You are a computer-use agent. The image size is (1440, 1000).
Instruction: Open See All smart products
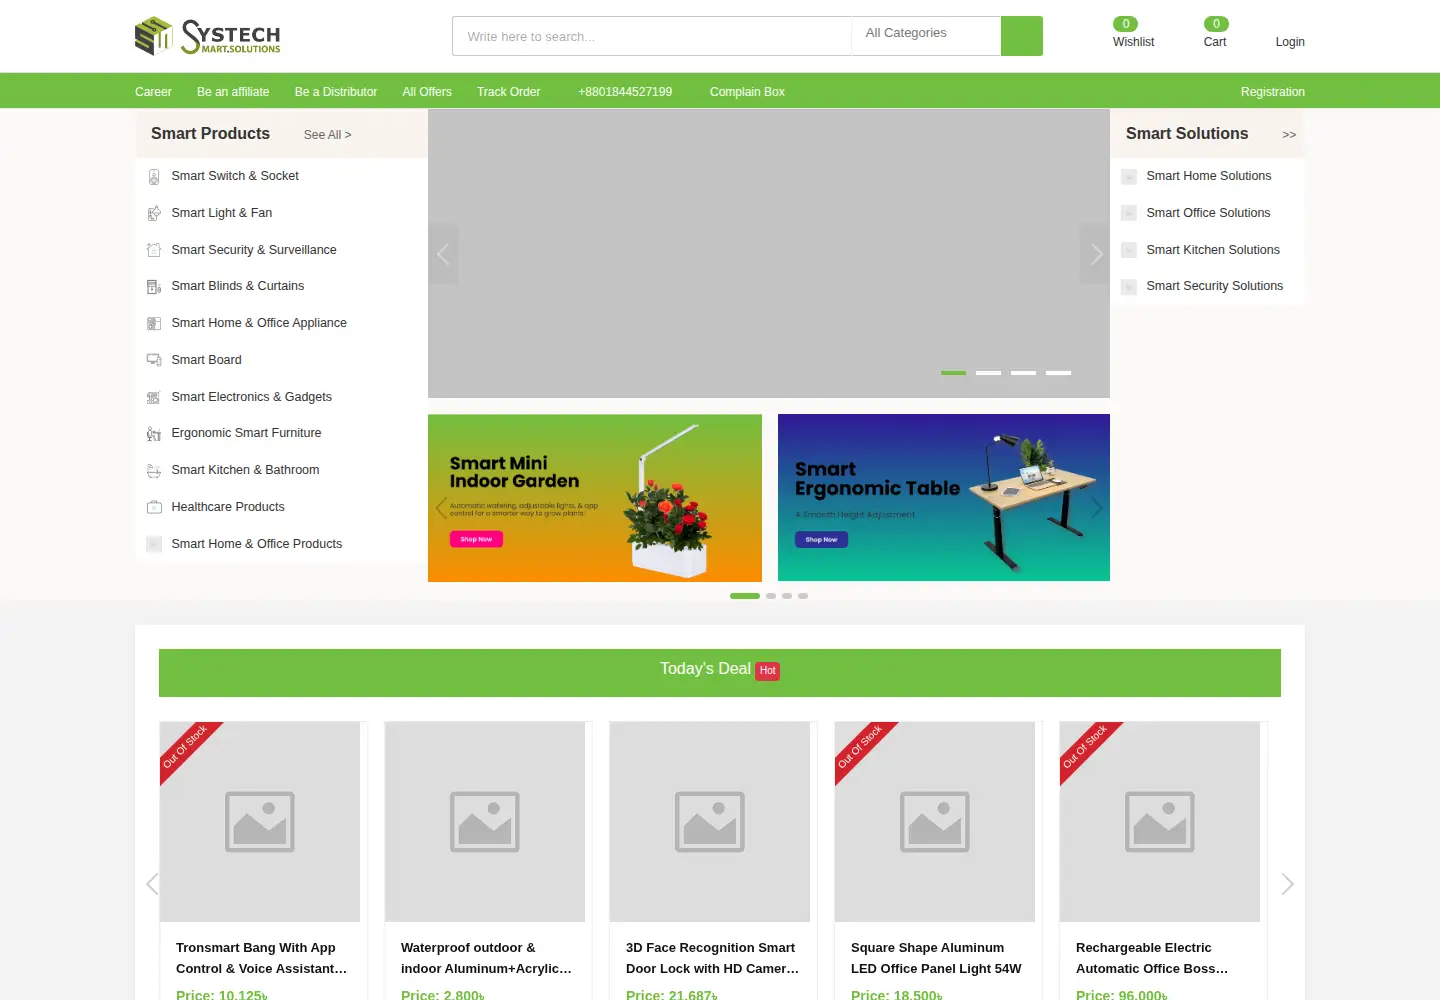pyautogui.click(x=328, y=135)
